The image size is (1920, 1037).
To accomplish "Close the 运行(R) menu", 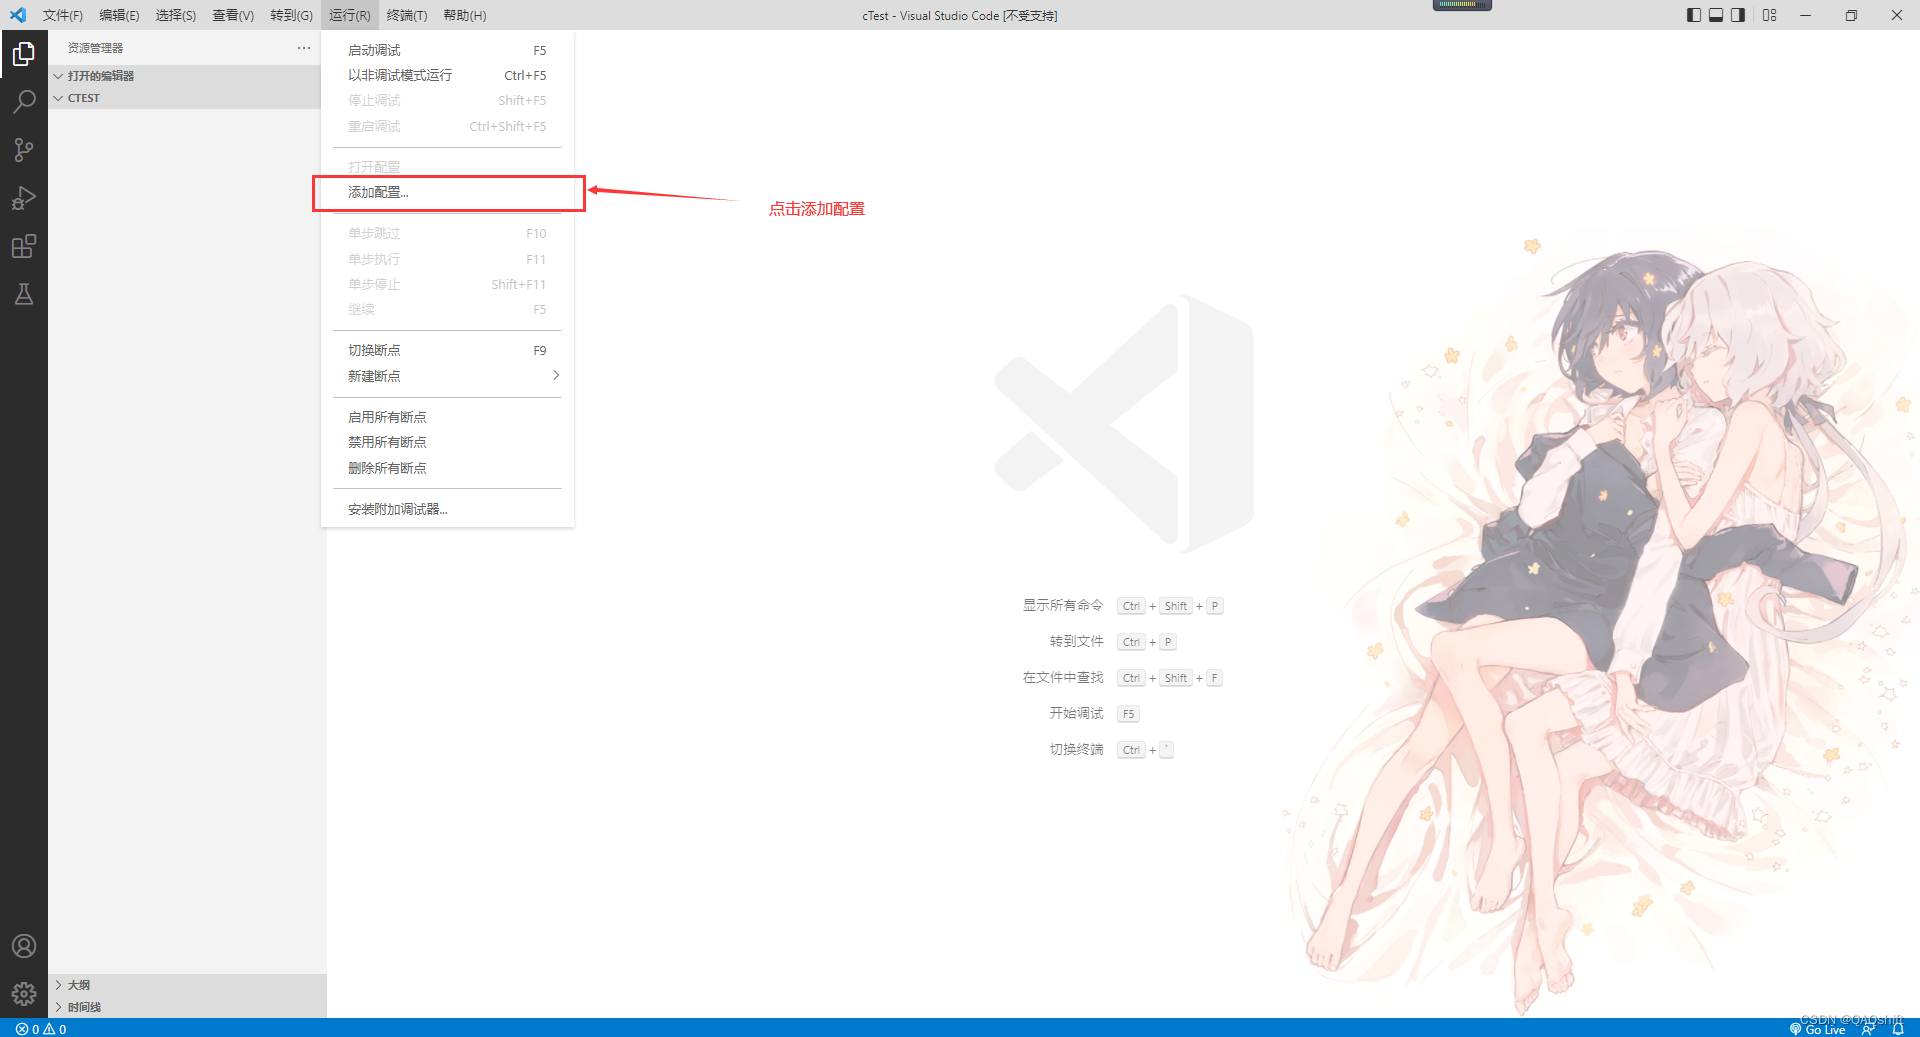I will [349, 15].
